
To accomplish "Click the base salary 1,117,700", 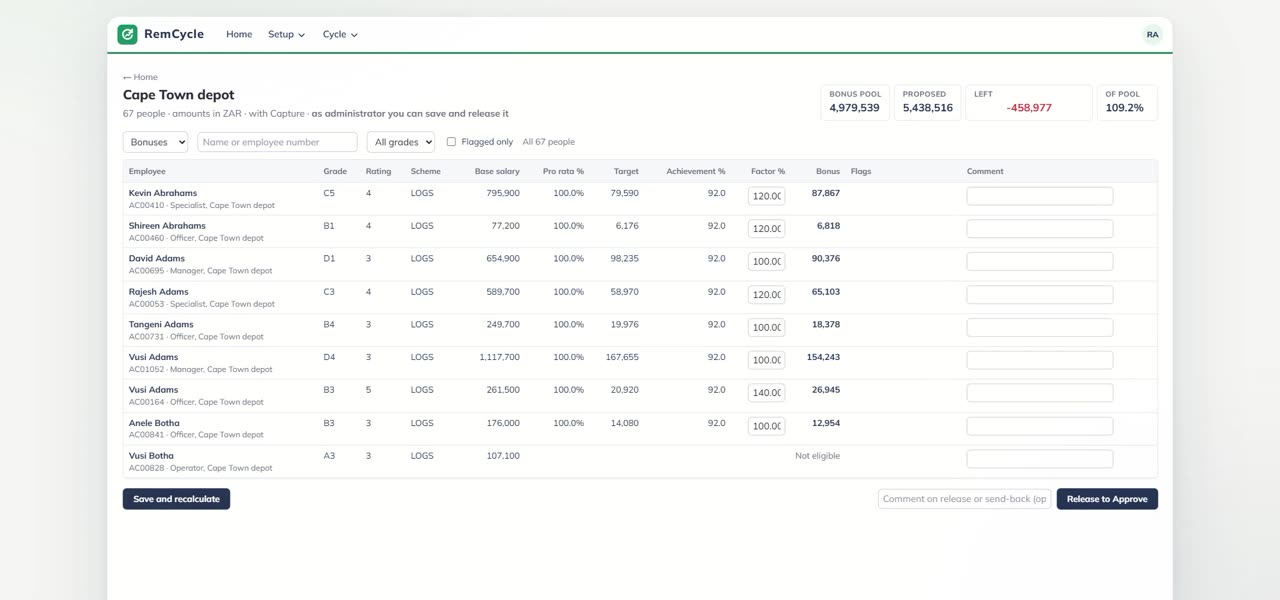I will point(499,357).
